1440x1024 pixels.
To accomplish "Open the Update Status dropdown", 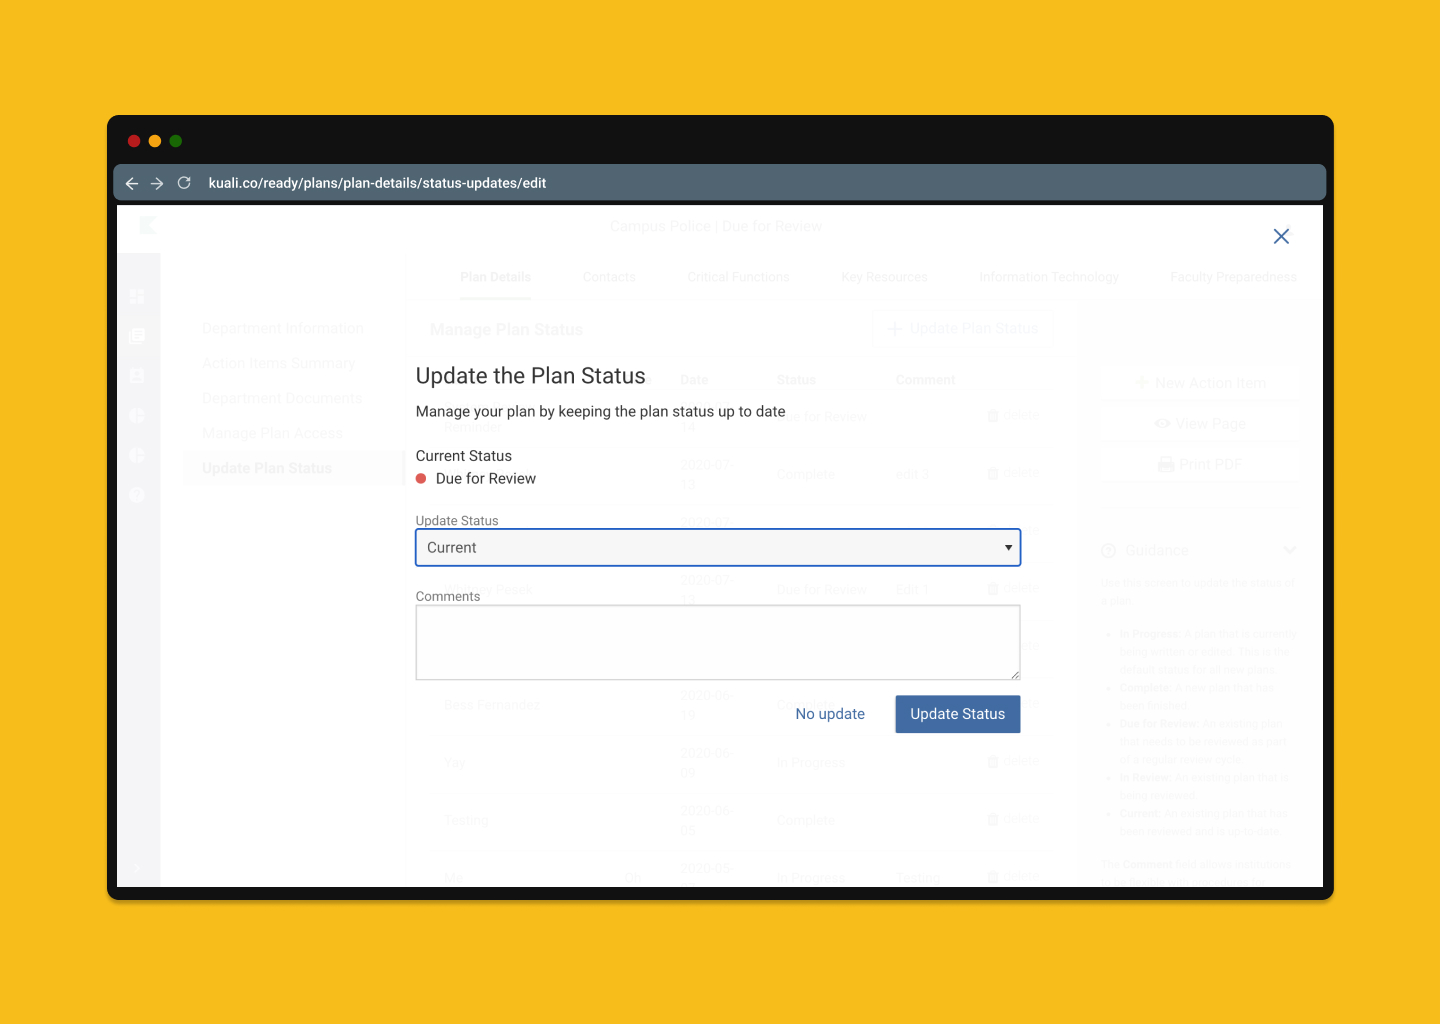I will point(717,548).
